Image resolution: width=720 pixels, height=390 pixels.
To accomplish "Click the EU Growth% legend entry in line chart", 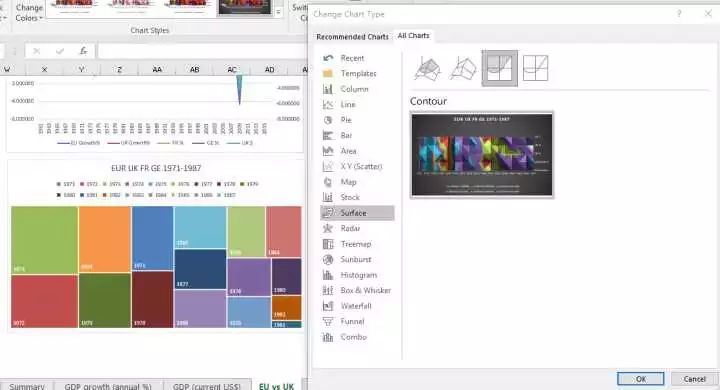I will pos(78,143).
